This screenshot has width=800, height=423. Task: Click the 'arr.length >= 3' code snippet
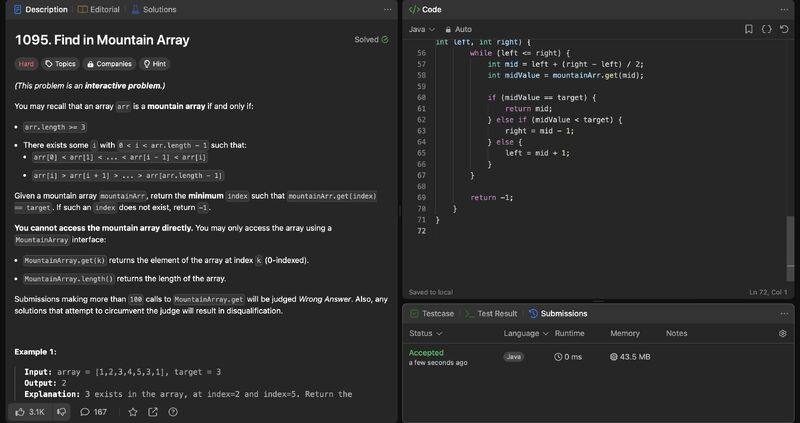(x=55, y=127)
